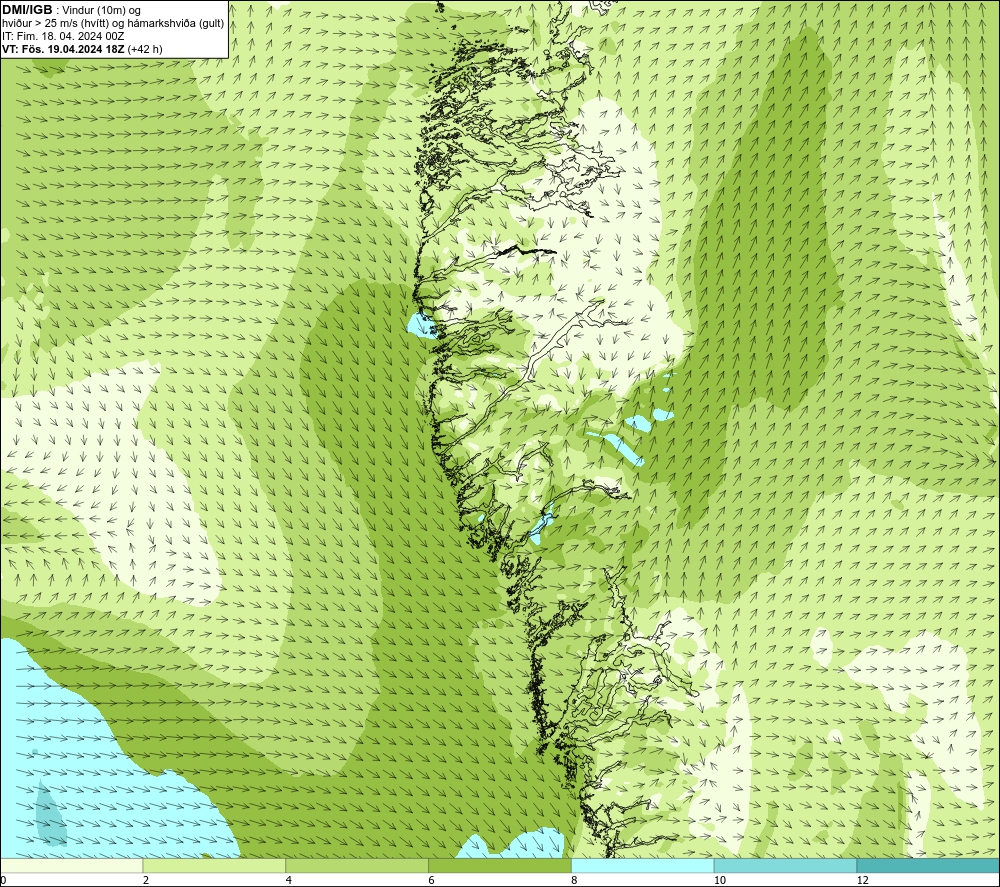Click the 0–2 m/s palest color bar segment
The height and width of the screenshot is (887, 1000).
71,865
